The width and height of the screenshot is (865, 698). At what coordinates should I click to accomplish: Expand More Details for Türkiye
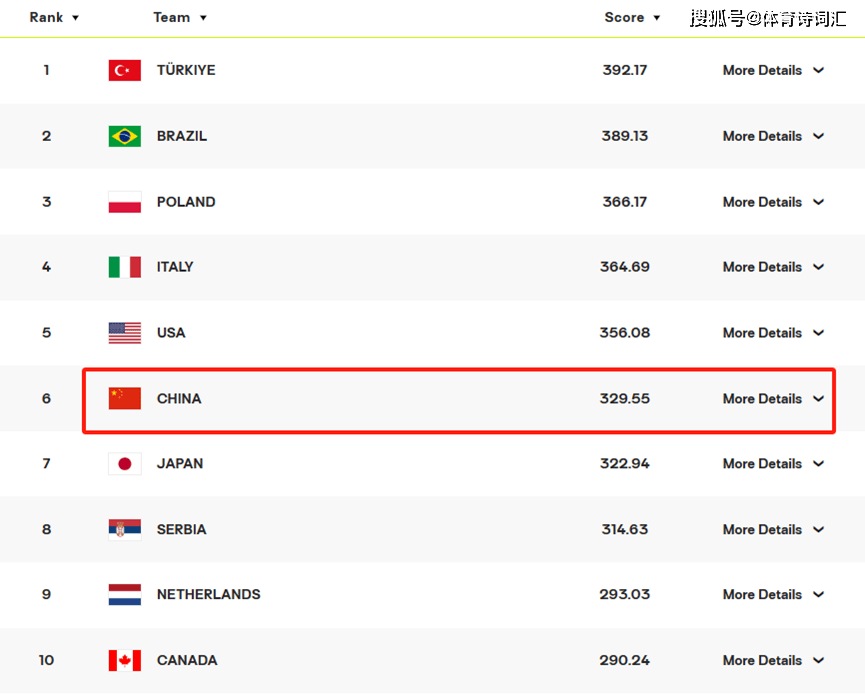(x=773, y=70)
